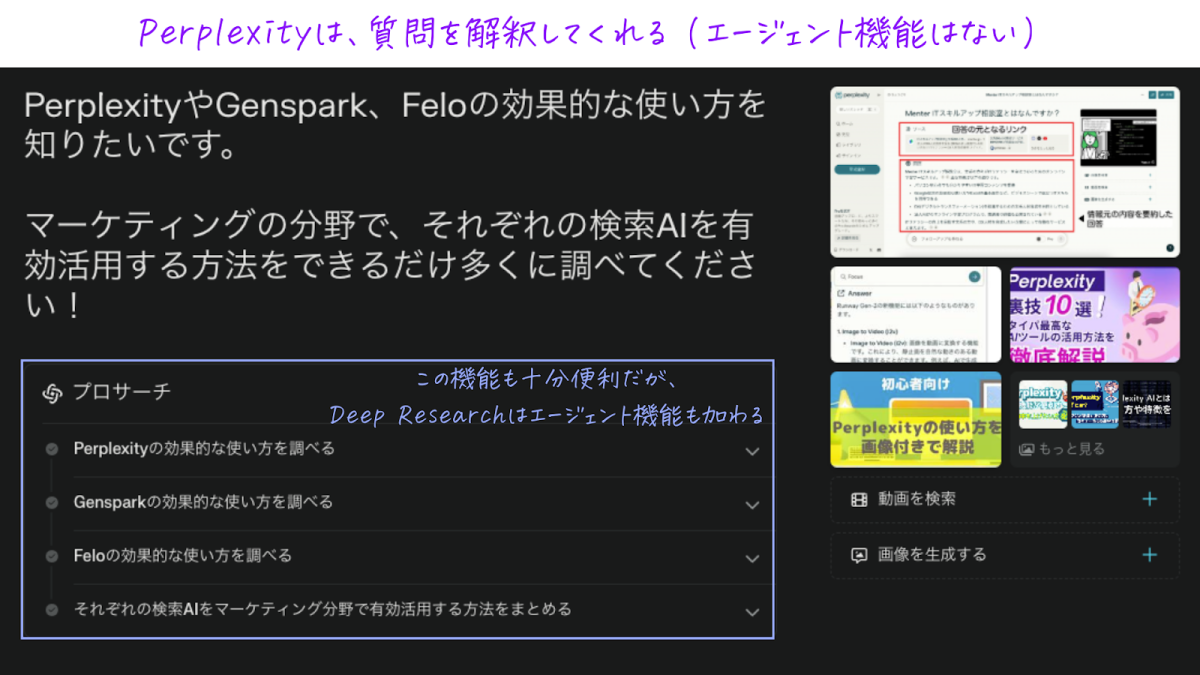This screenshot has width=1200, height=675.
Task: Expand the Gensparkの効果的な使い方を調べる step chevron
Action: point(752,504)
